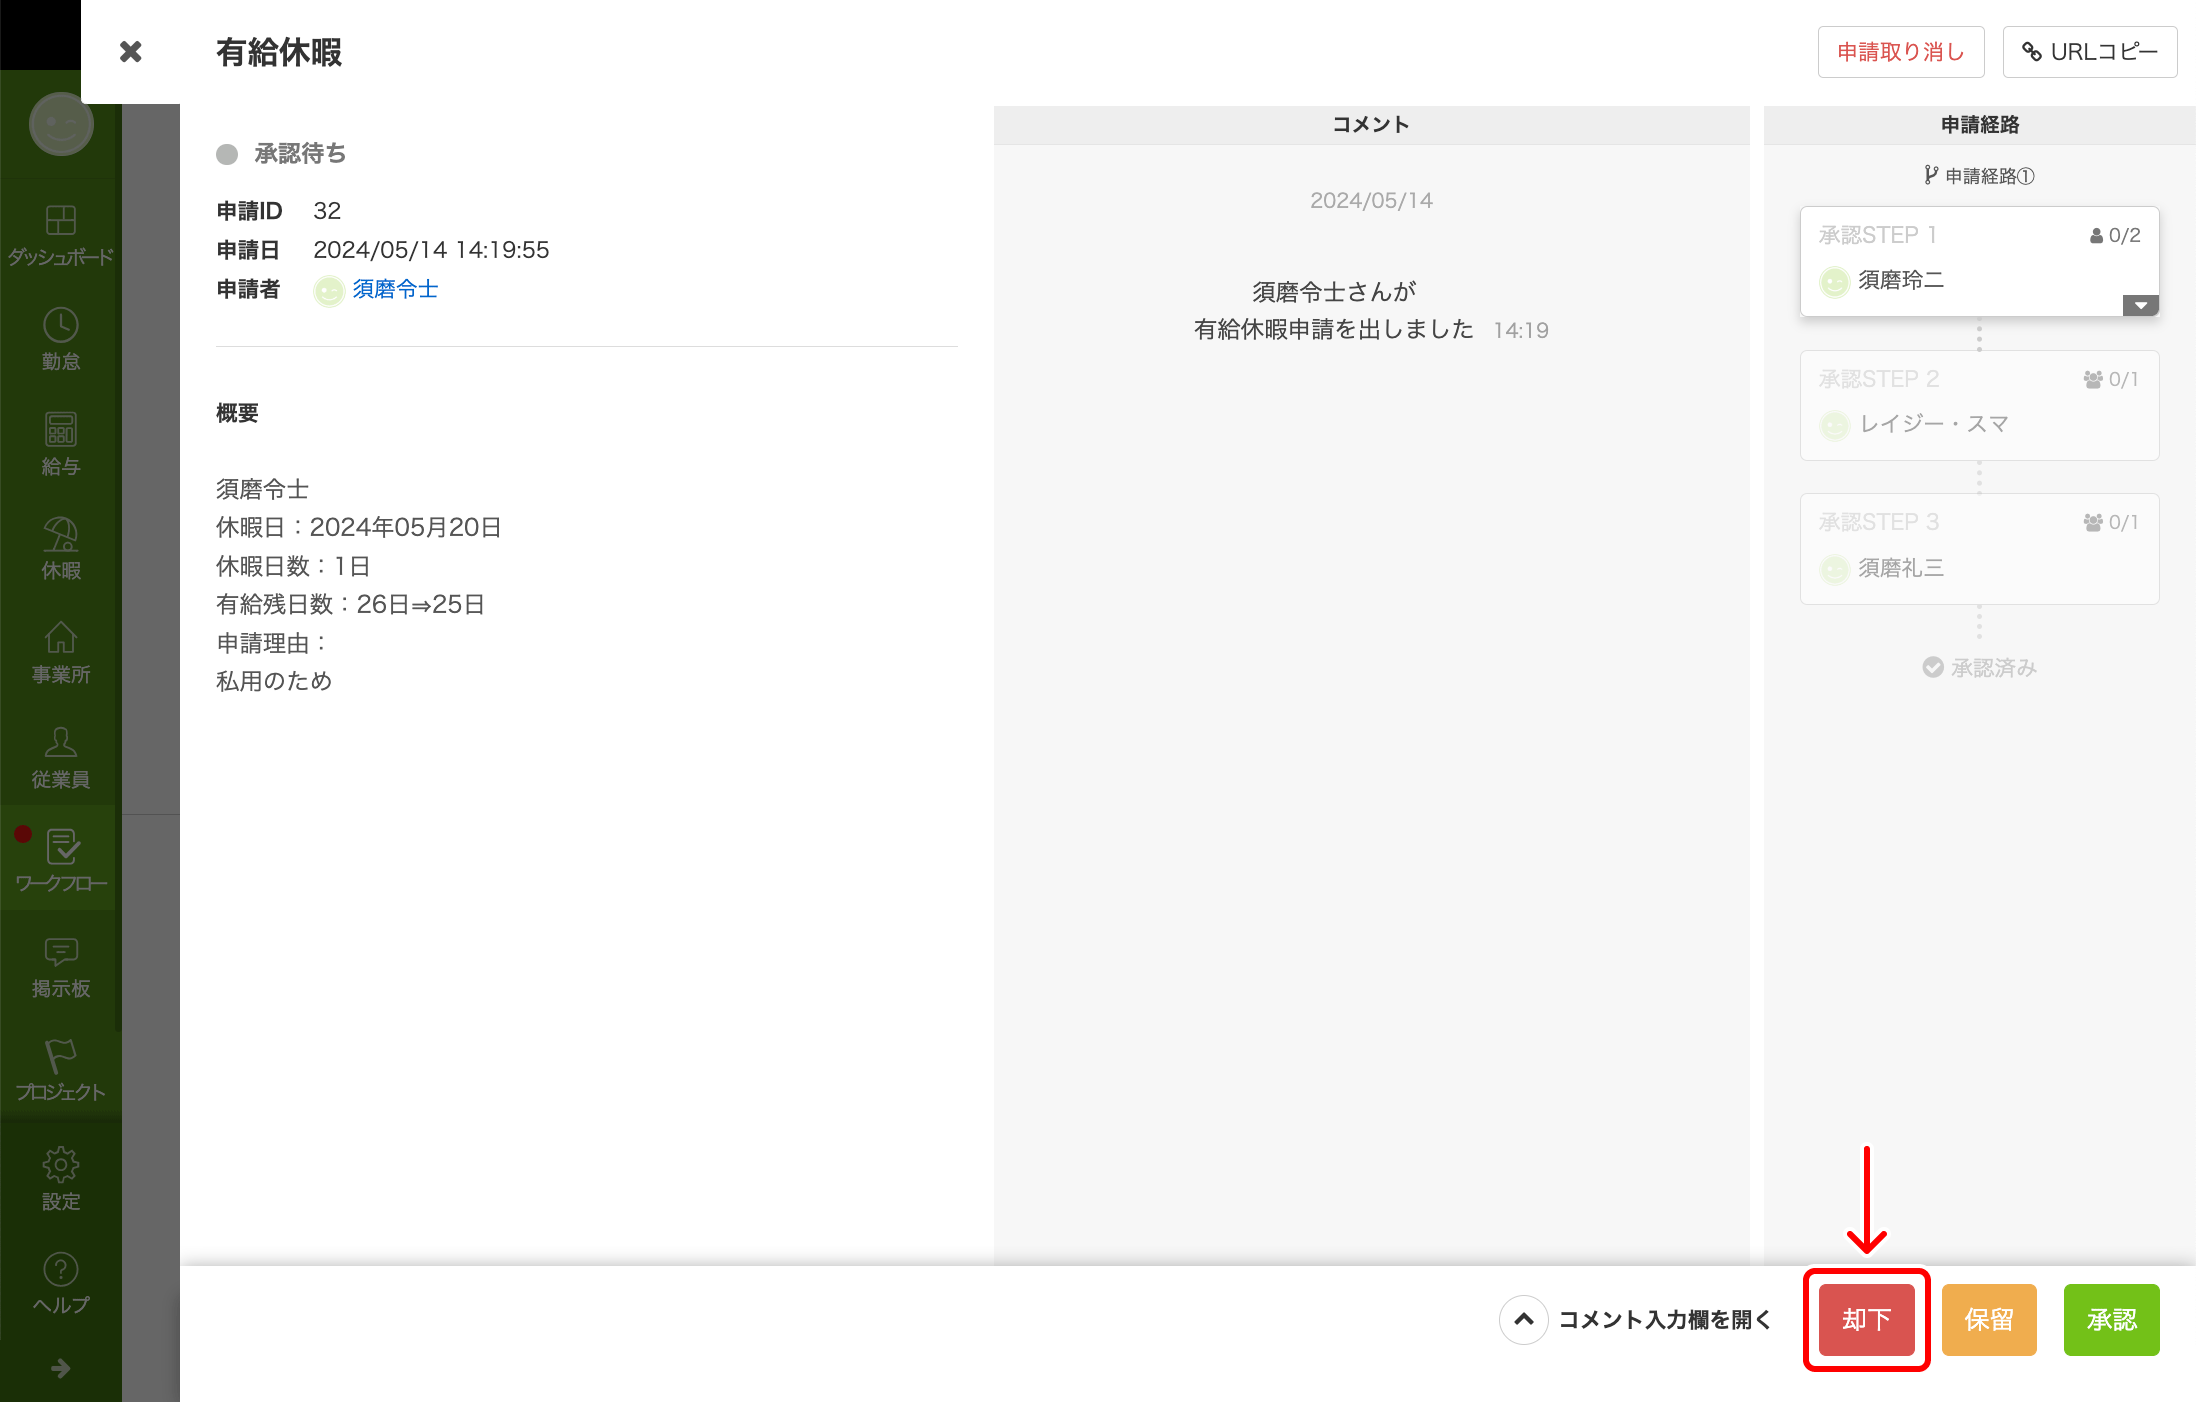Open the office house icon
Viewport: 2196px width, 1402px height.
click(x=60, y=639)
